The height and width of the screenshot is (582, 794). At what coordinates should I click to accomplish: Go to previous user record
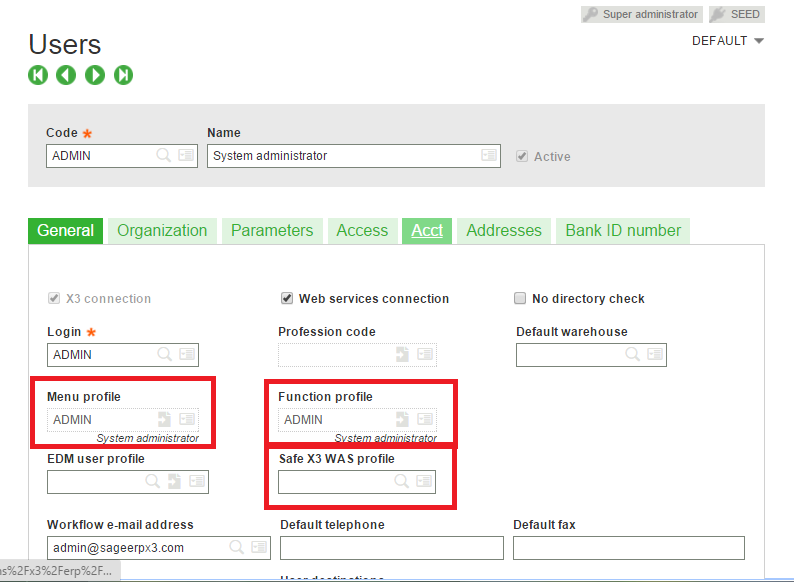click(66, 75)
